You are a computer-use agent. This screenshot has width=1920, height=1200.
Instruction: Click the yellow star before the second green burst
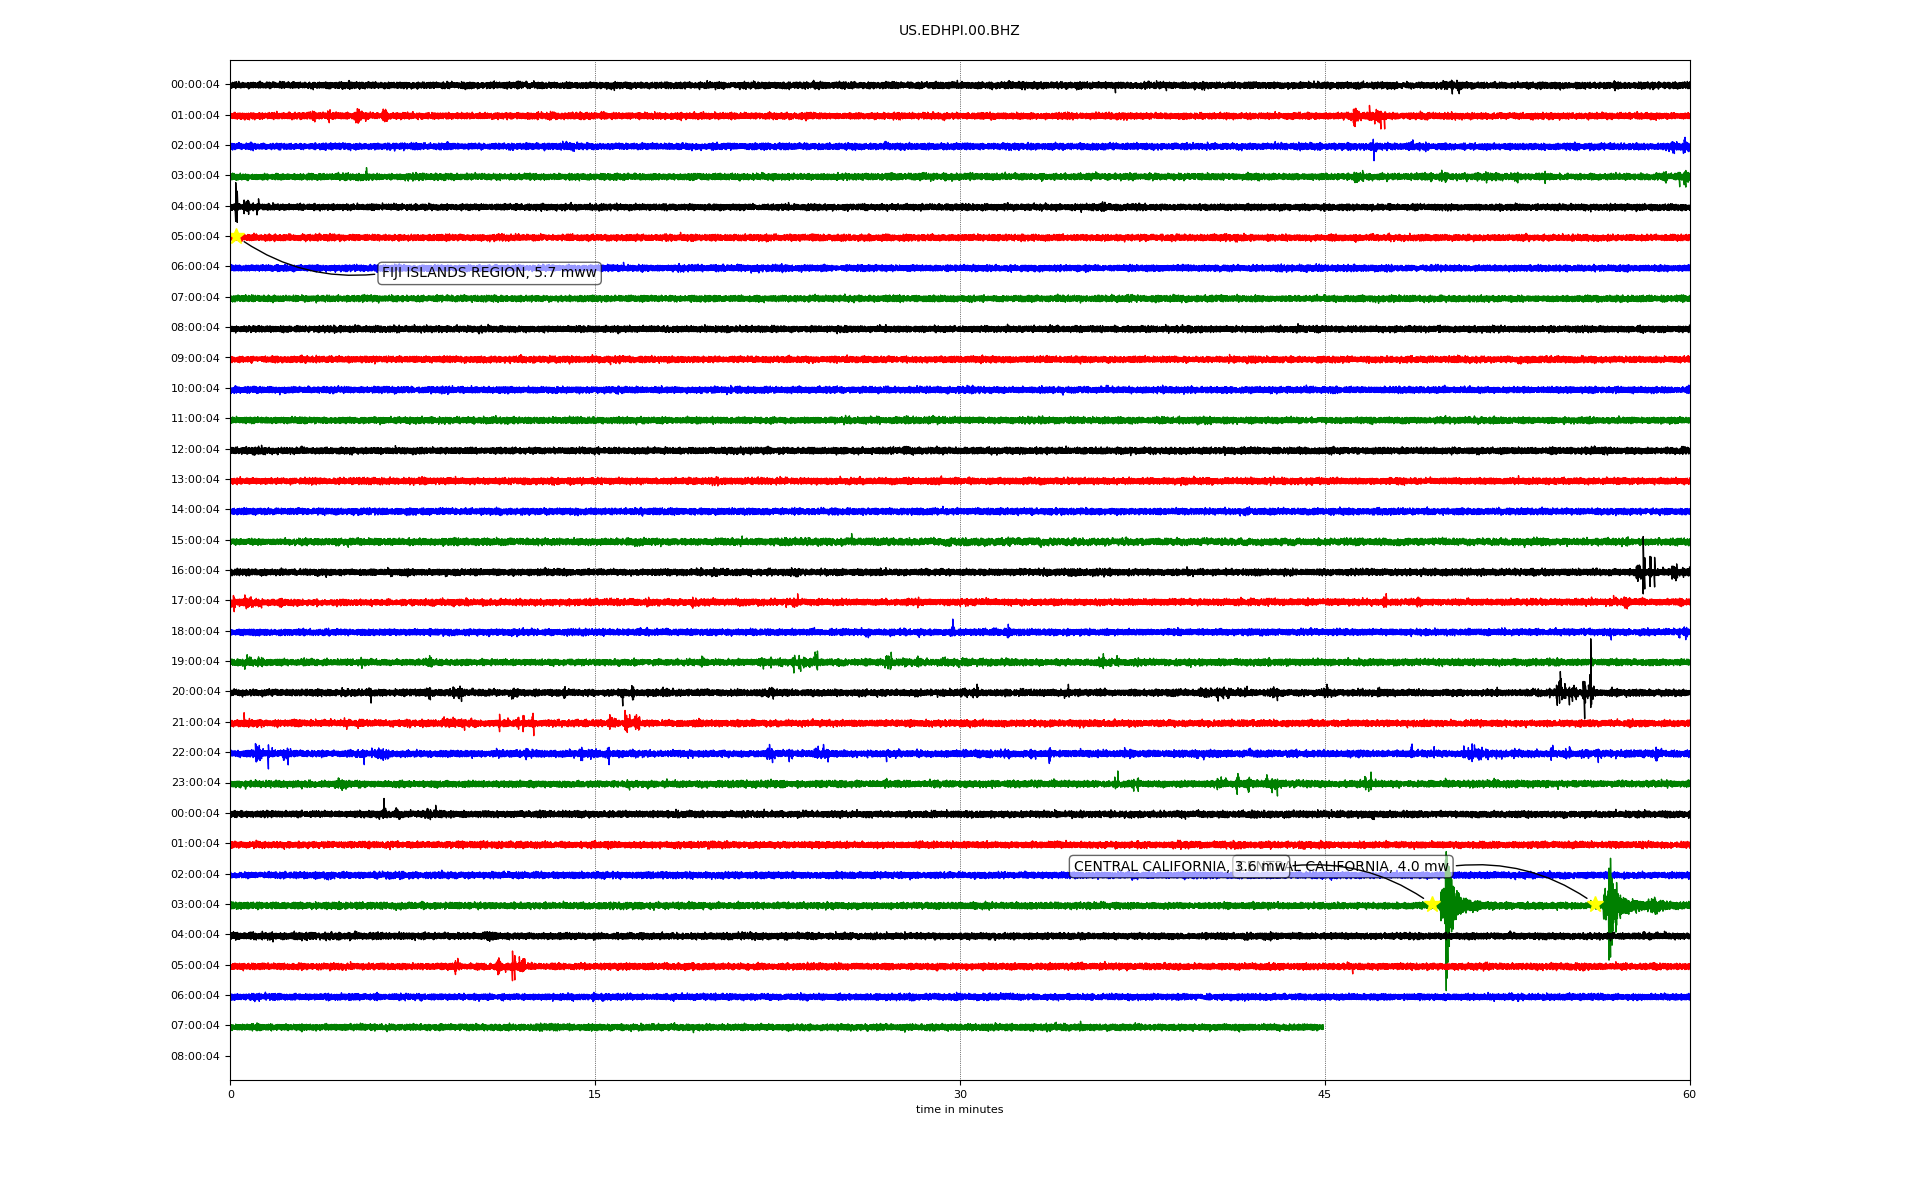1595,904
